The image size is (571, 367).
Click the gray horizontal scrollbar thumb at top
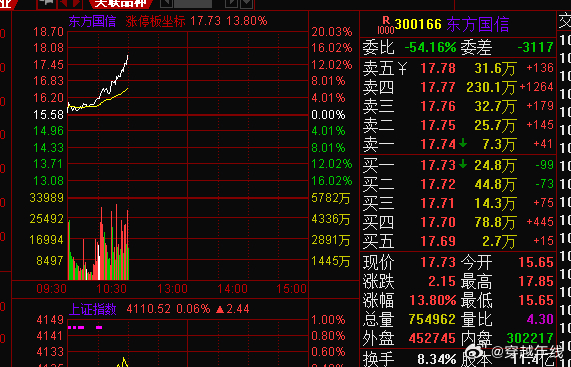(x=193, y=3)
